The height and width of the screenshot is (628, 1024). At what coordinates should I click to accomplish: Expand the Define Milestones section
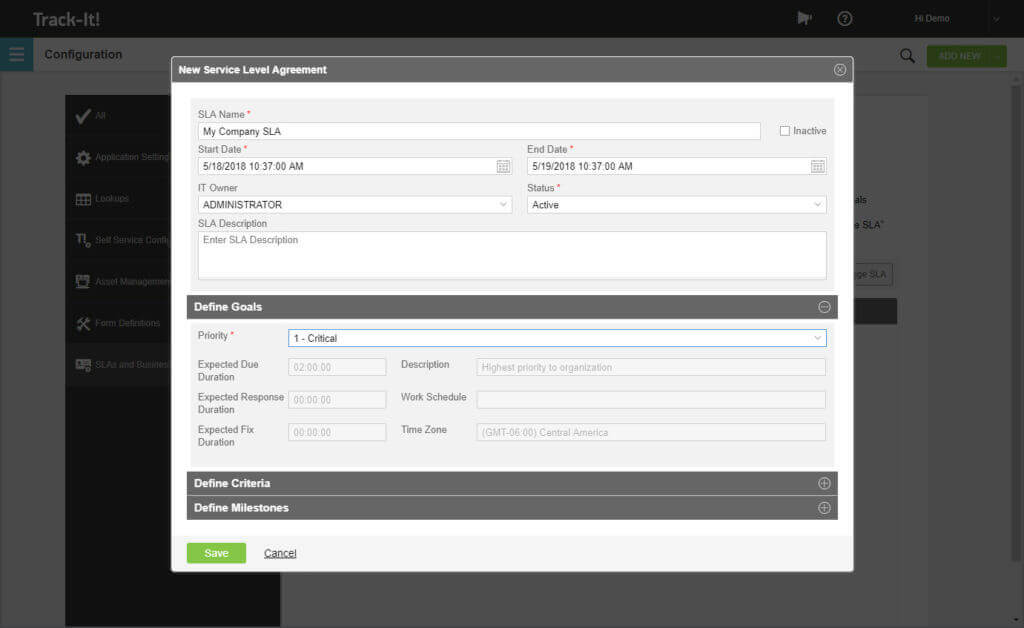tap(824, 507)
